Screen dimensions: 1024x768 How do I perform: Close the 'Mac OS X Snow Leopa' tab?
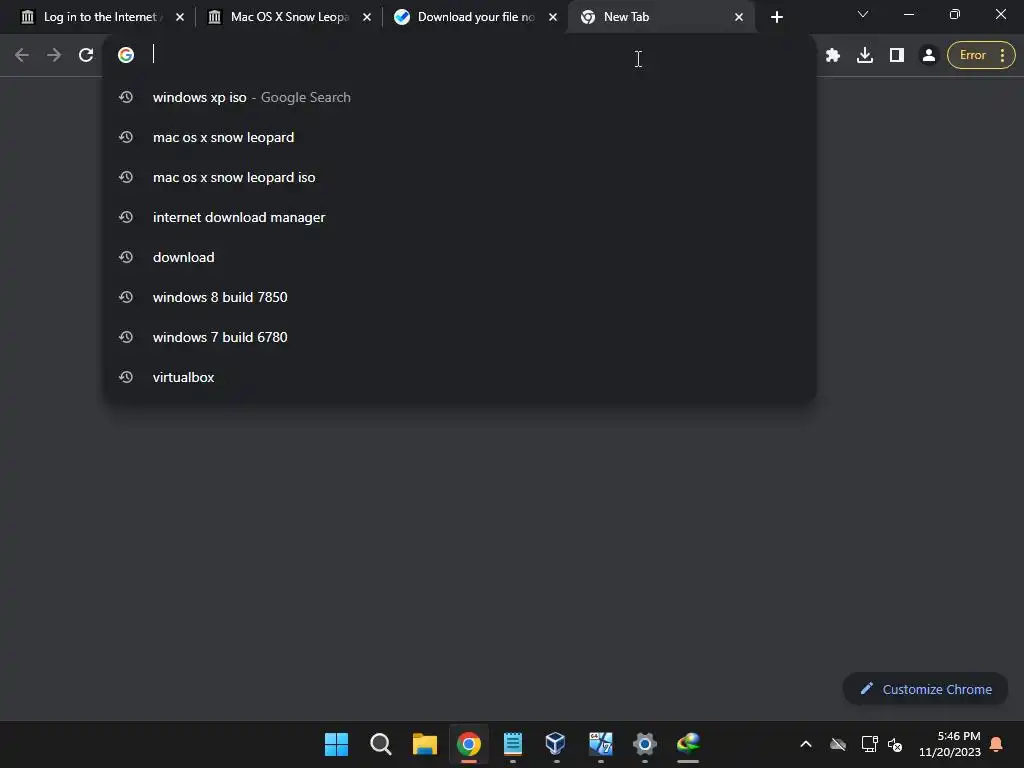click(367, 17)
